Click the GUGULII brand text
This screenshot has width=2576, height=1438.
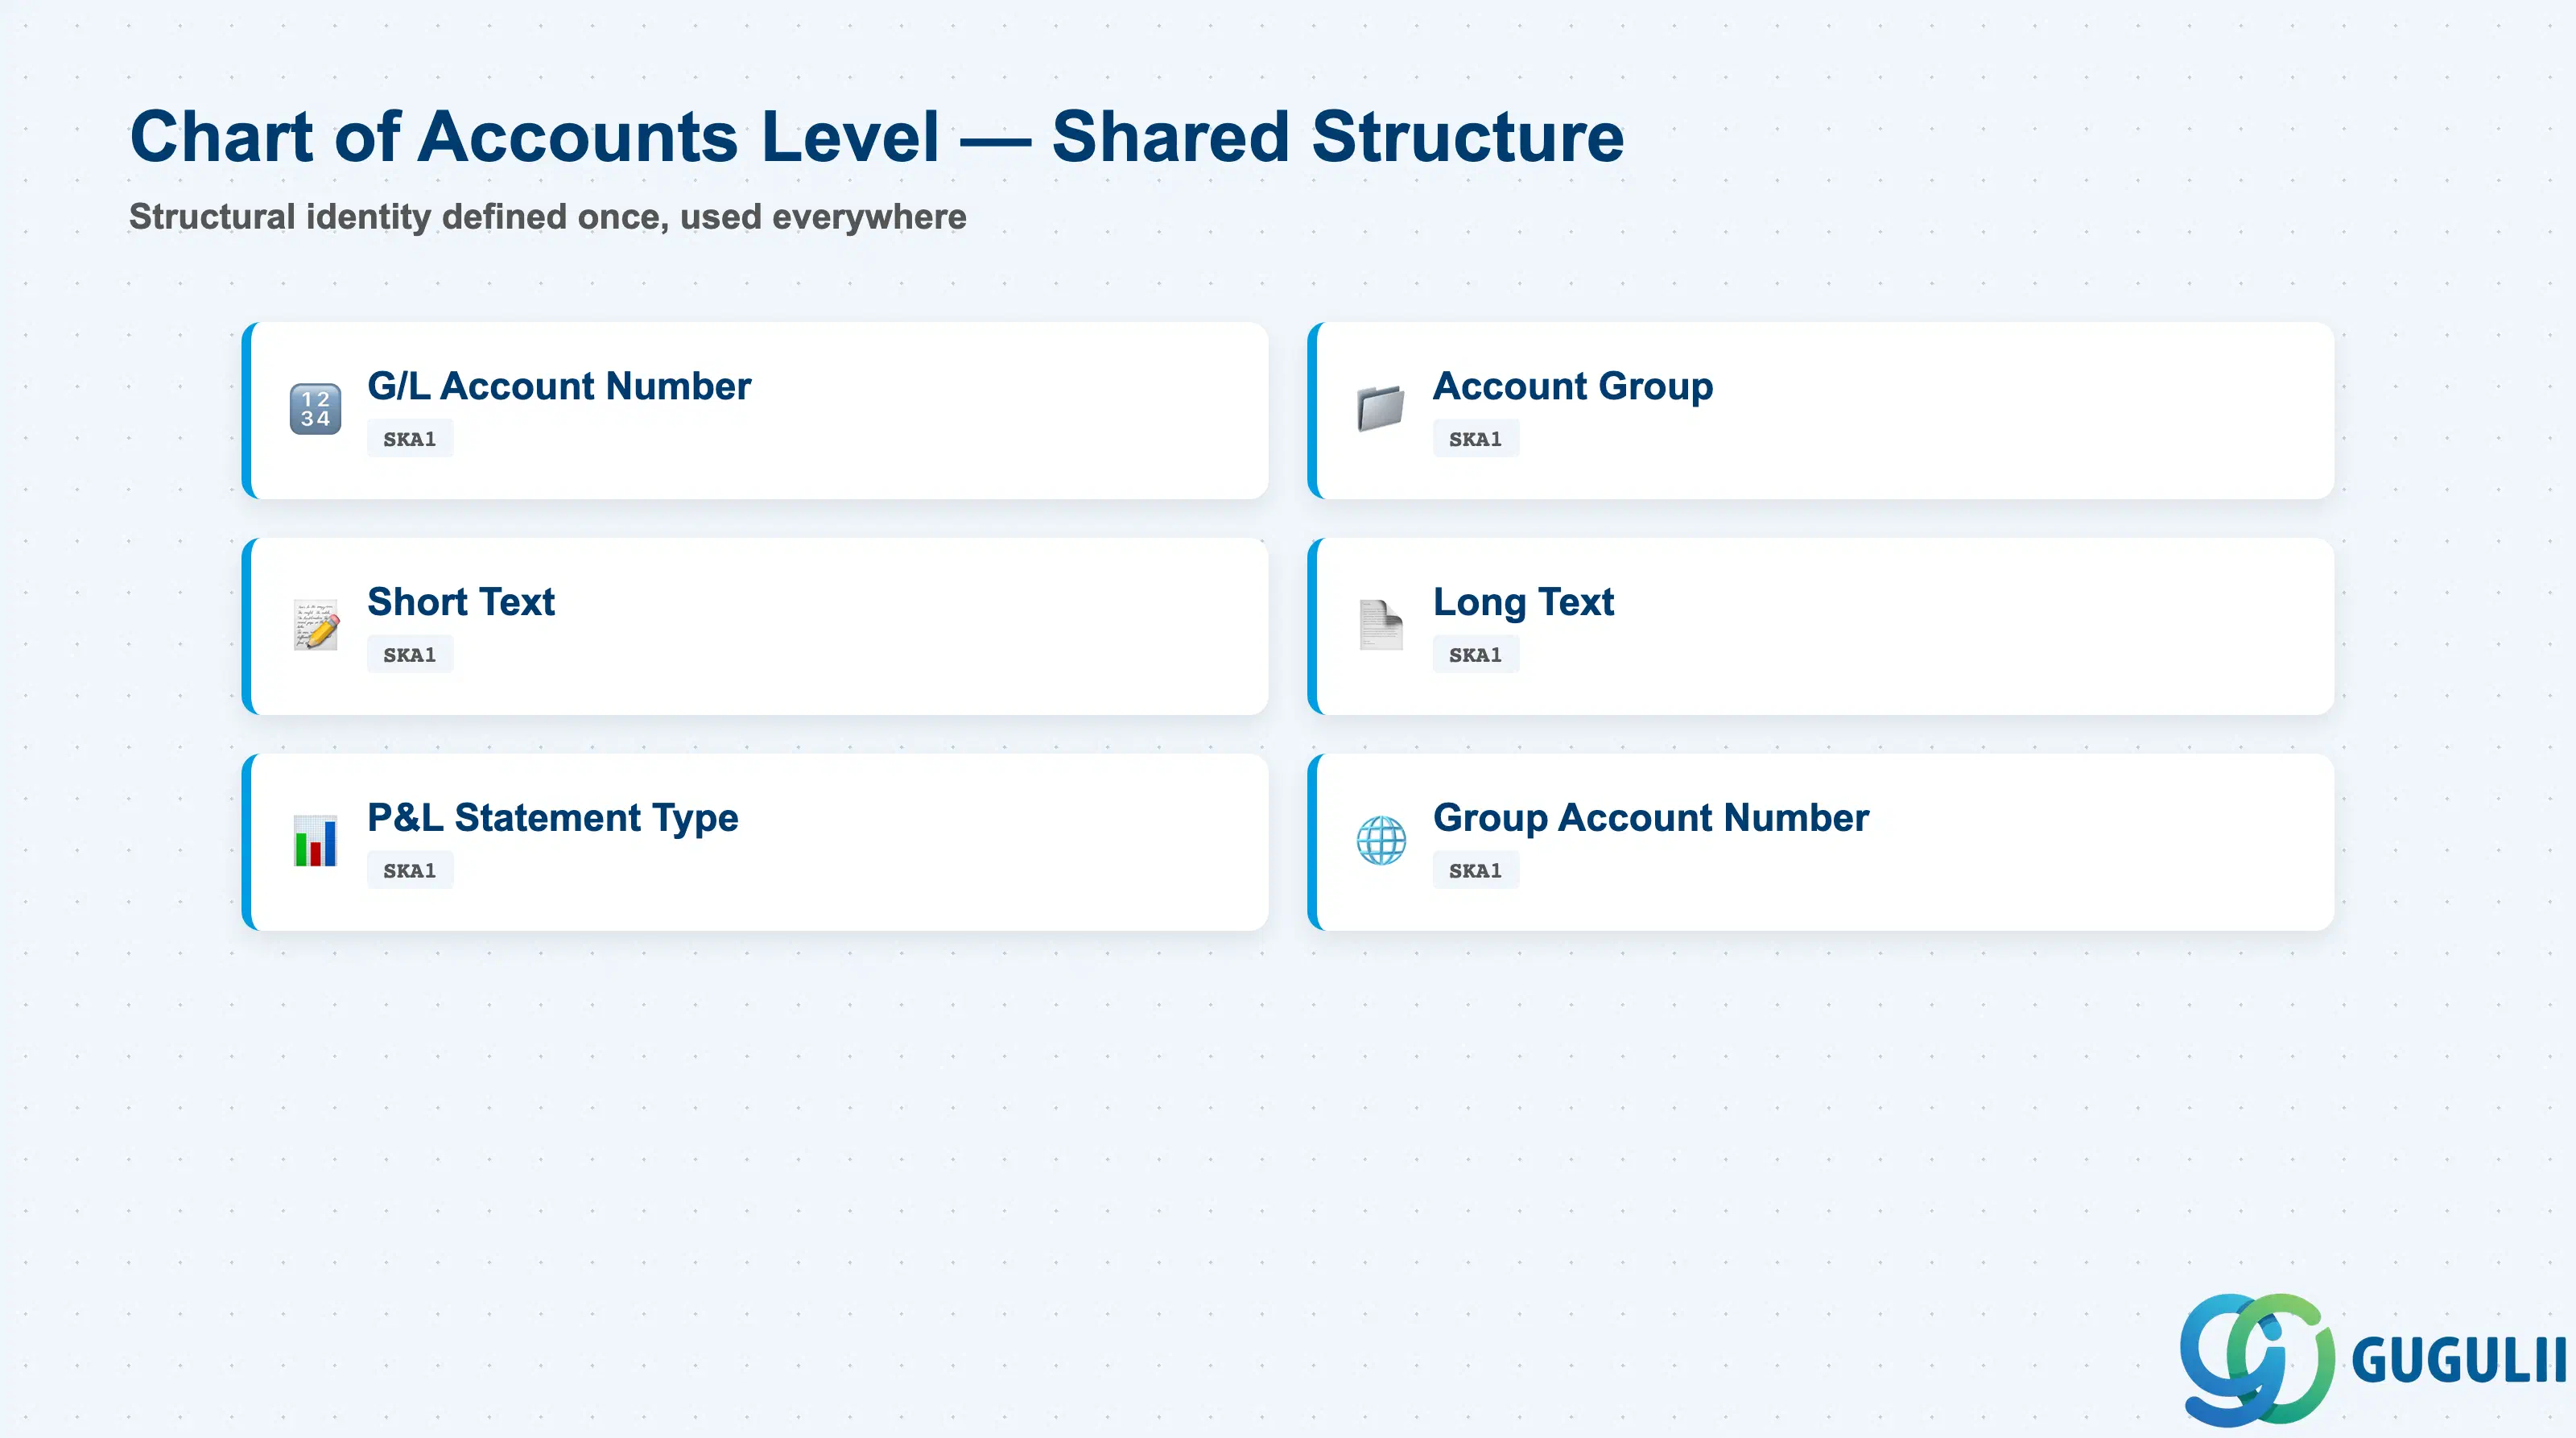pos(2458,1361)
